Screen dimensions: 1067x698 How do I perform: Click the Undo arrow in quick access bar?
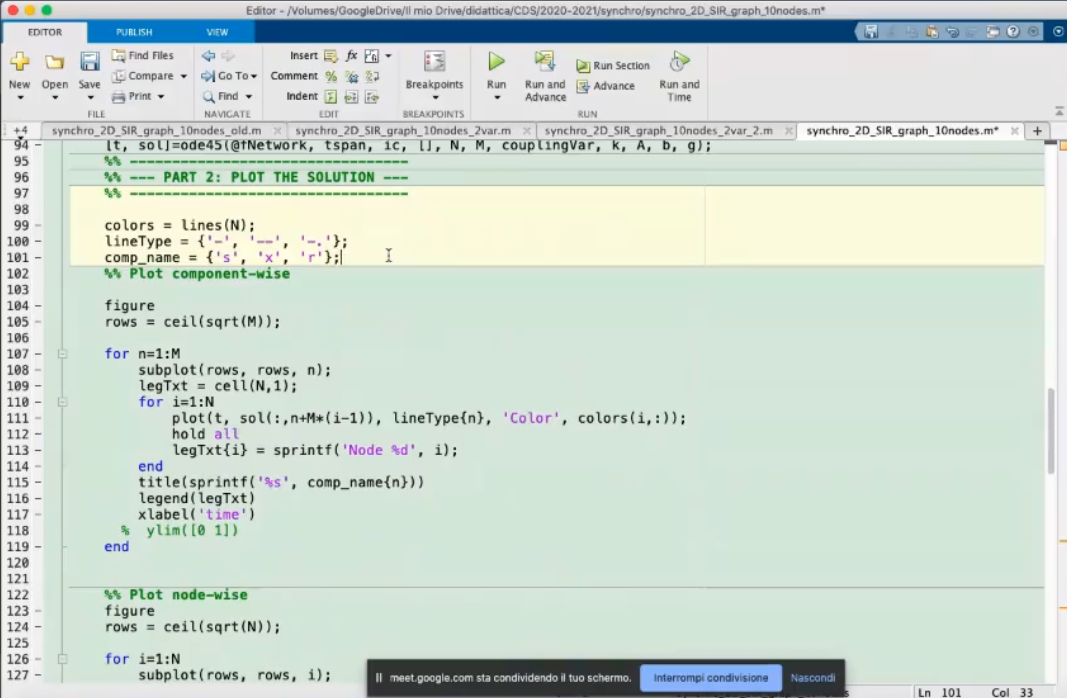[x=952, y=32]
